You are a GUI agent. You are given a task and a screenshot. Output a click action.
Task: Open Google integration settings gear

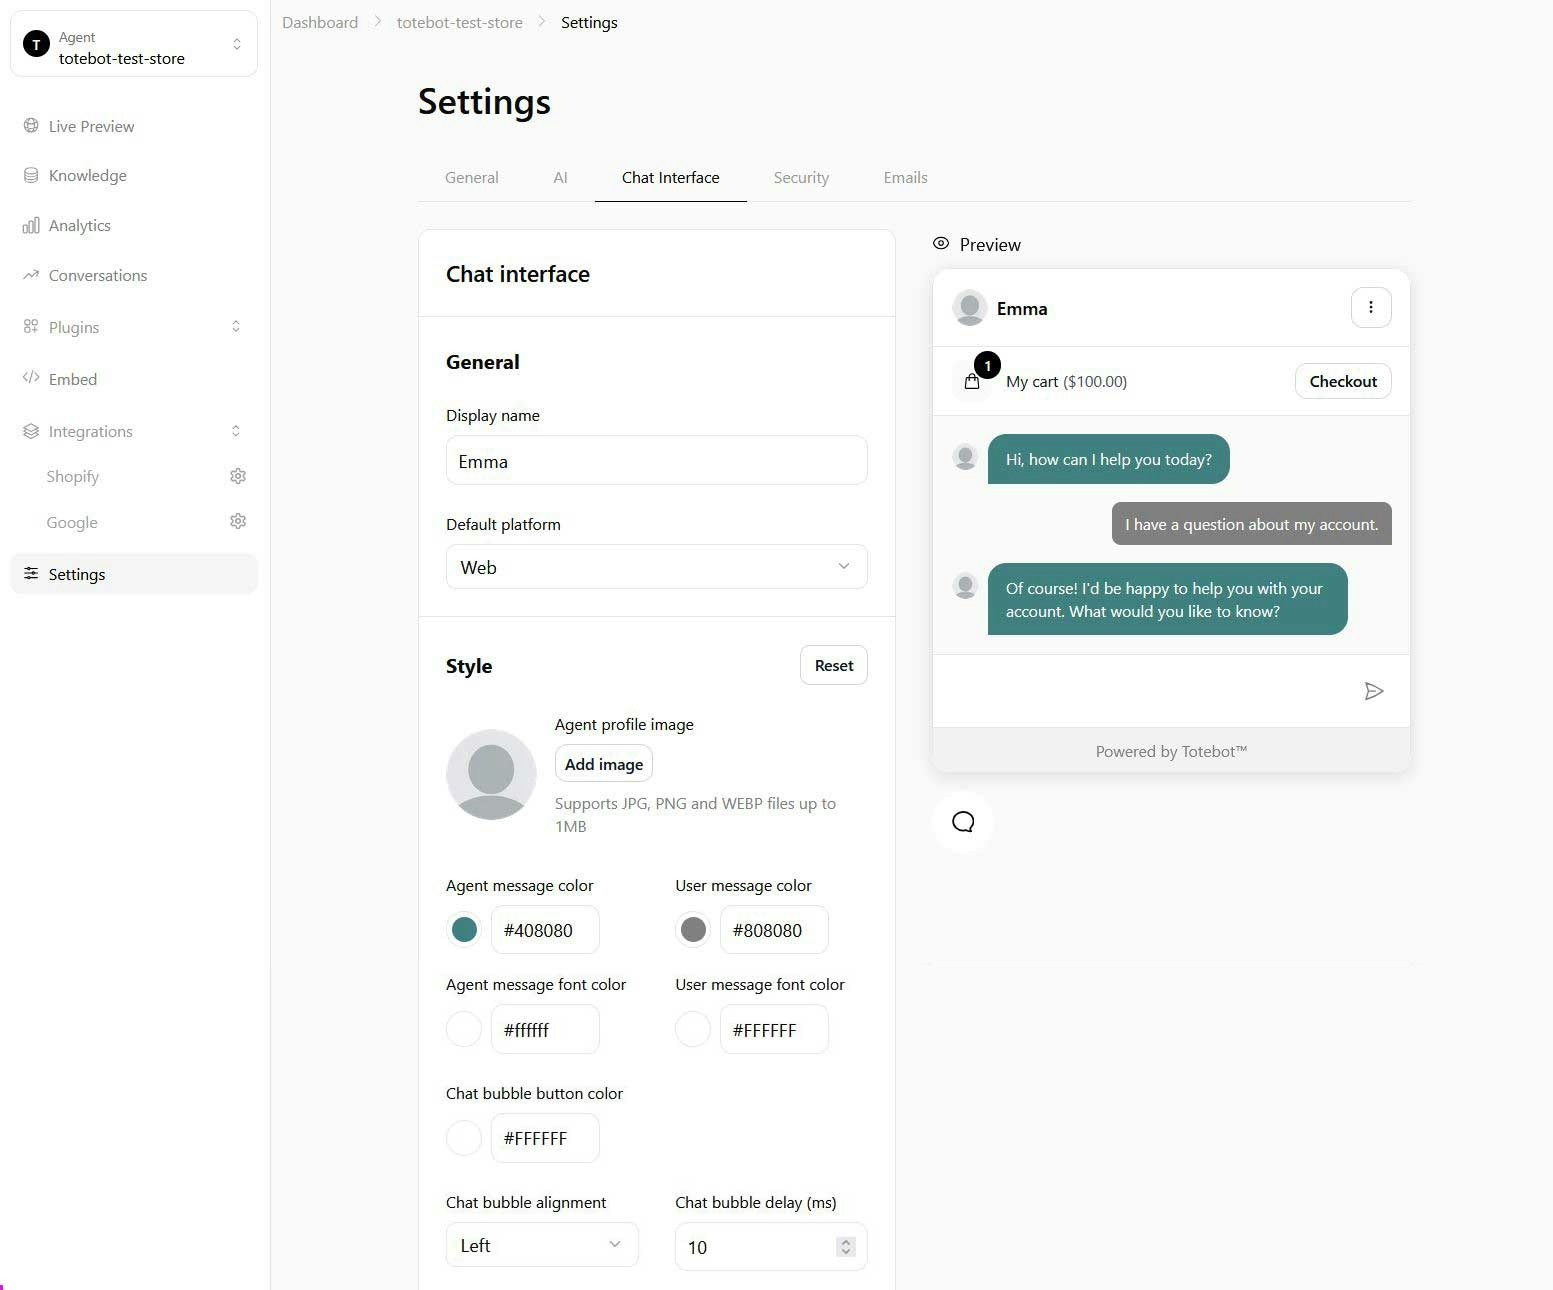pos(238,521)
